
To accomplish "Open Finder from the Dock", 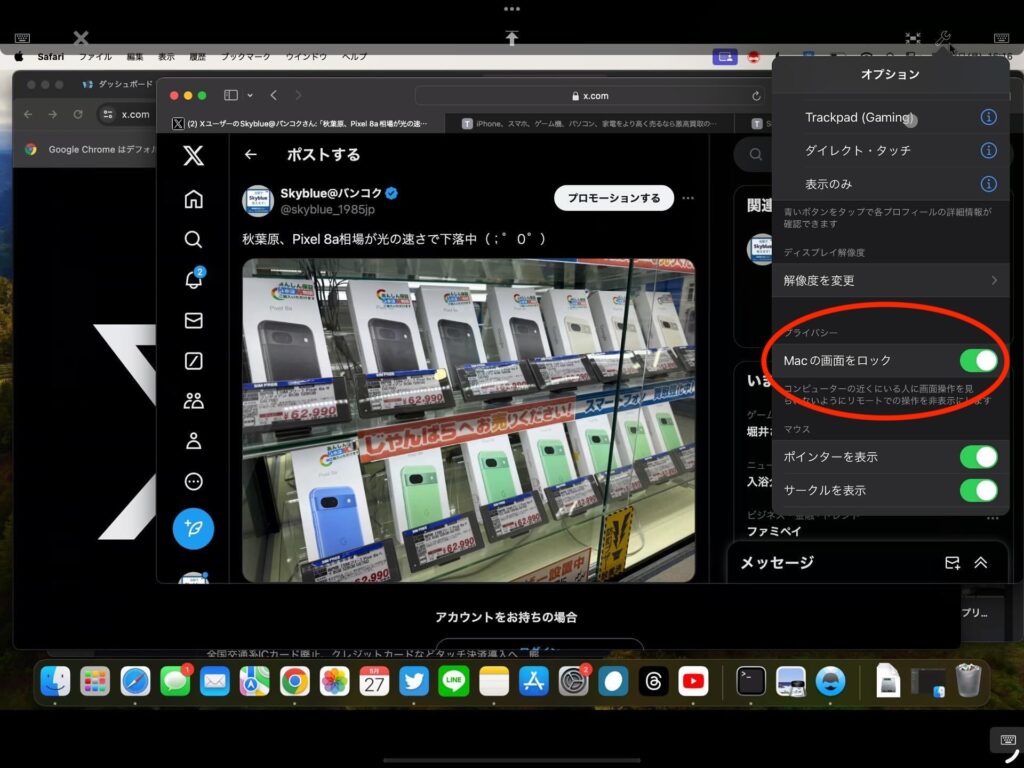I will click(x=56, y=682).
